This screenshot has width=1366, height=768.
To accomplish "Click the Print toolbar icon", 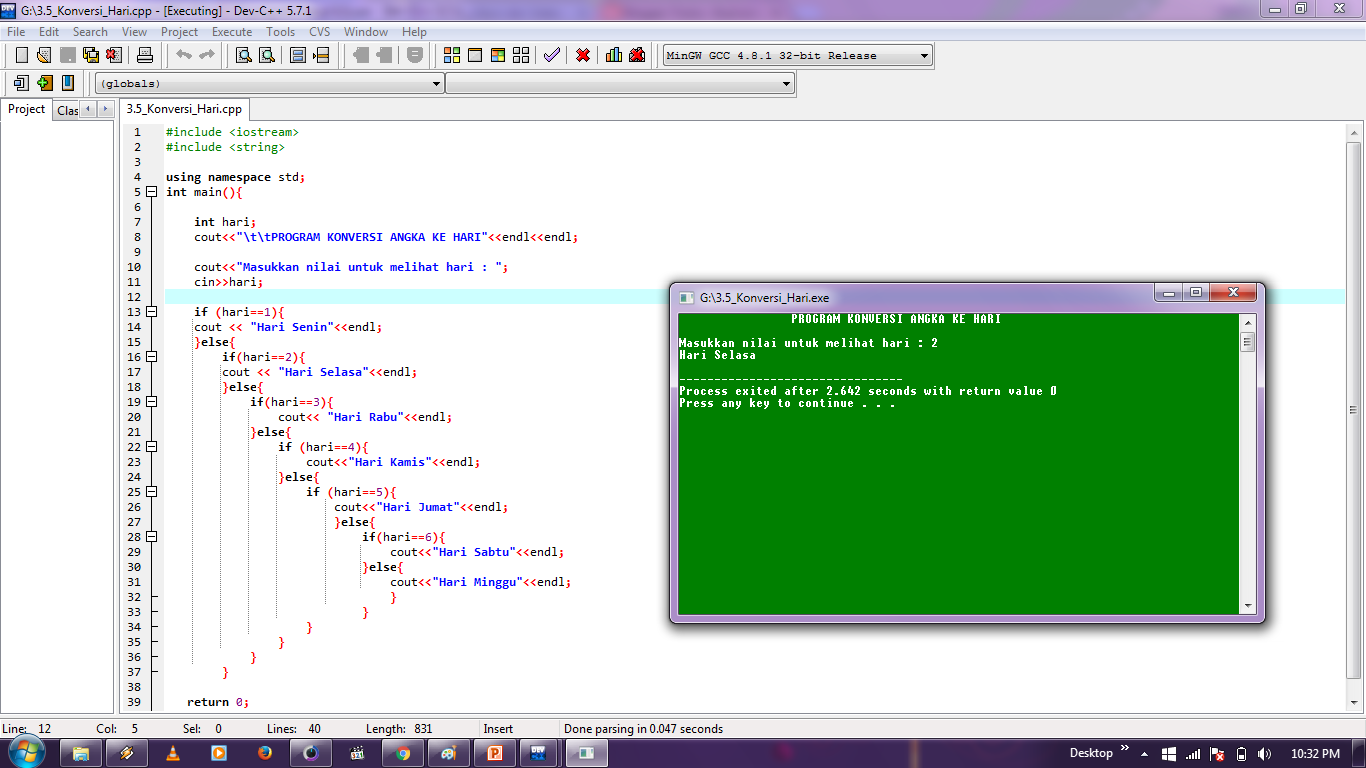I will (145, 55).
